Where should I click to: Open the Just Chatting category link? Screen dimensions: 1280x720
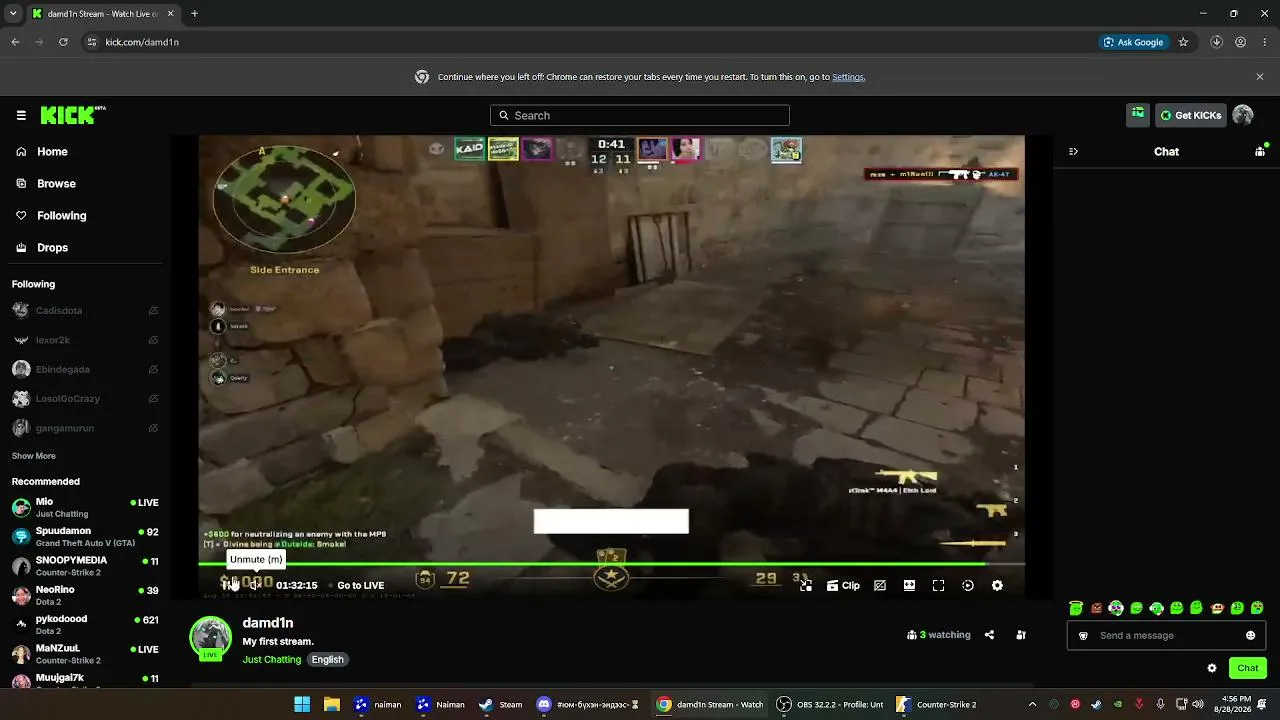coord(272,660)
